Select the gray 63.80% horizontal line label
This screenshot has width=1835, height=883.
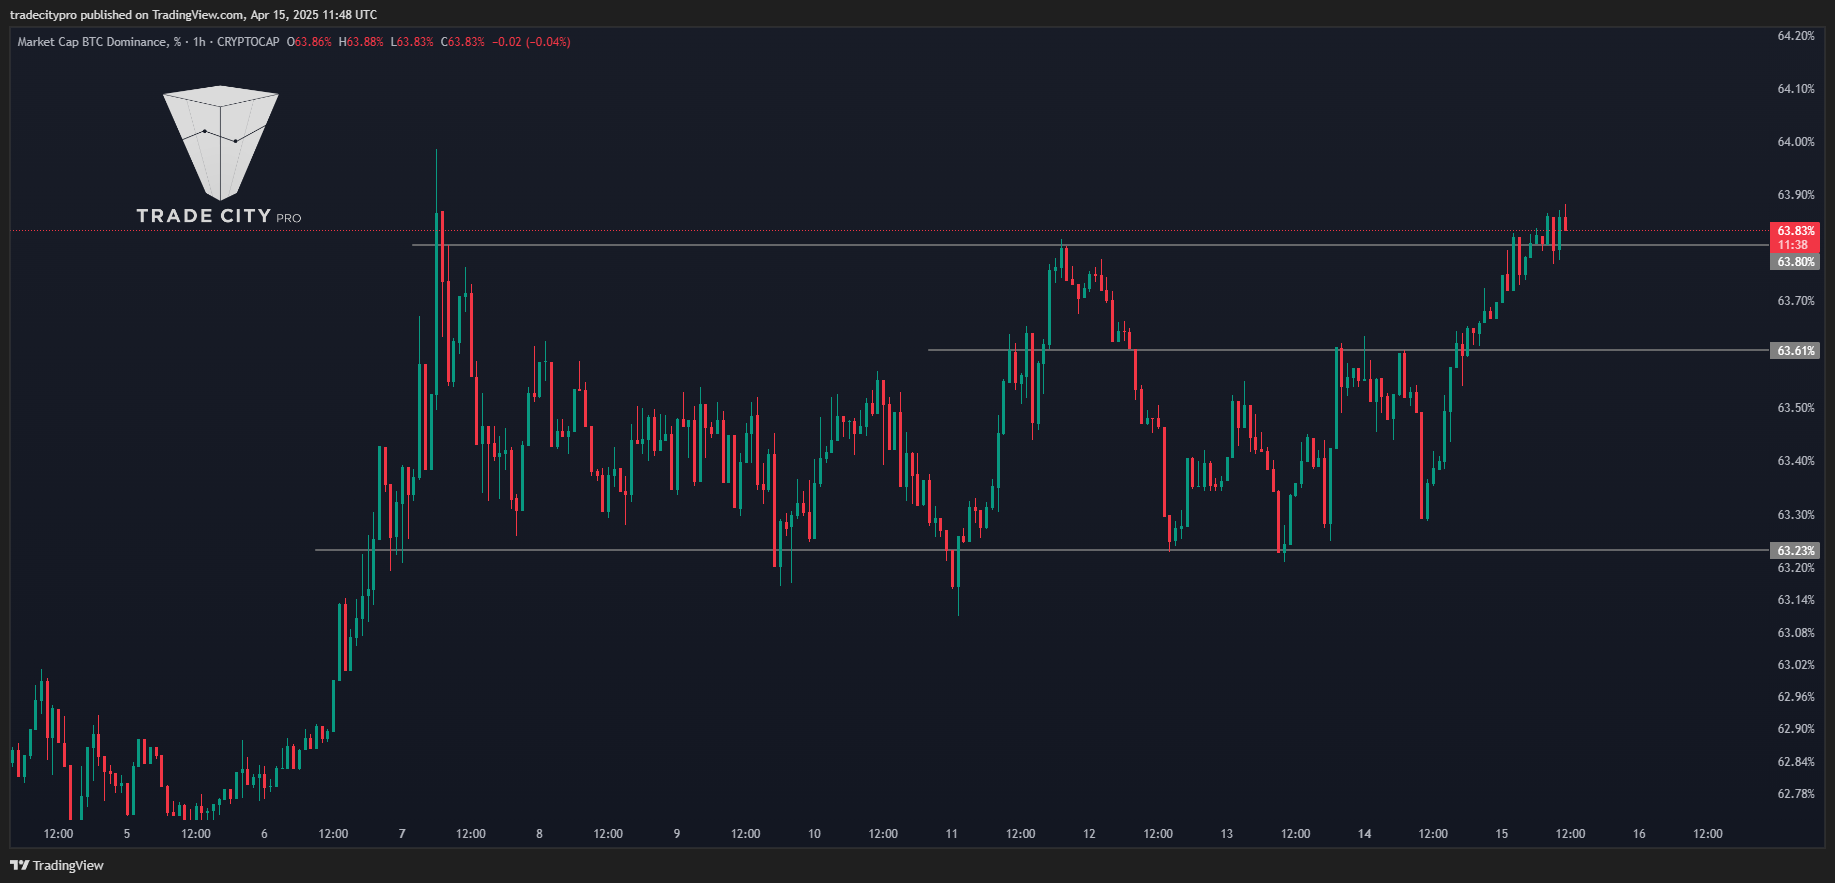tap(1795, 262)
